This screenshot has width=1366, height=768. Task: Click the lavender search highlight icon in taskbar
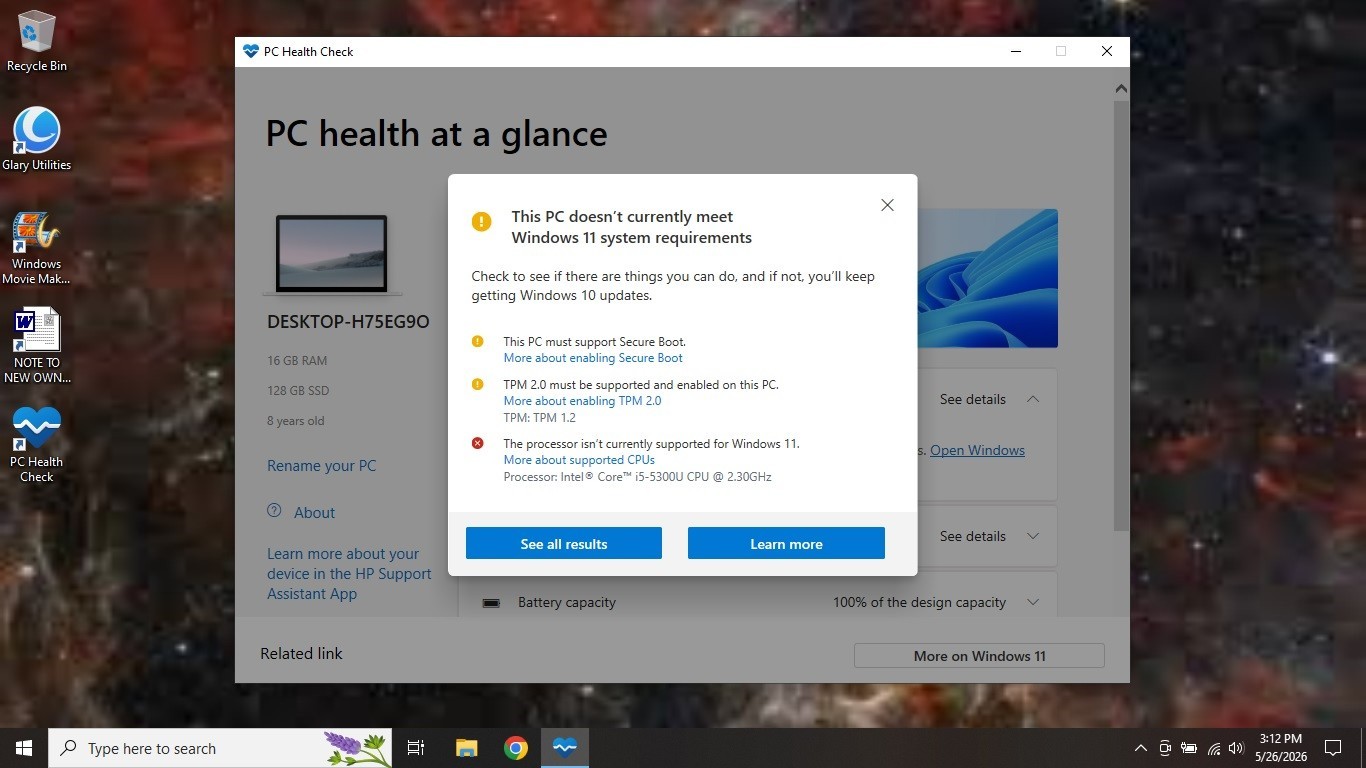(357, 748)
